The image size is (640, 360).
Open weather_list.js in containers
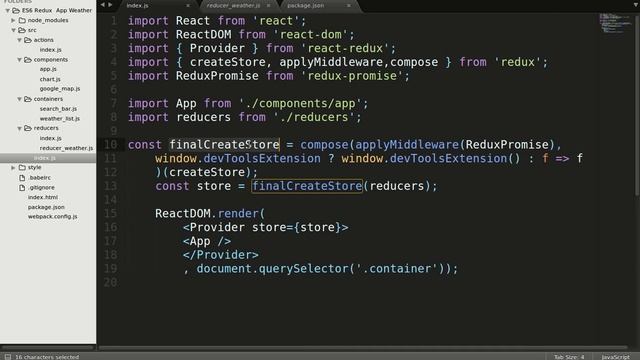(60, 119)
